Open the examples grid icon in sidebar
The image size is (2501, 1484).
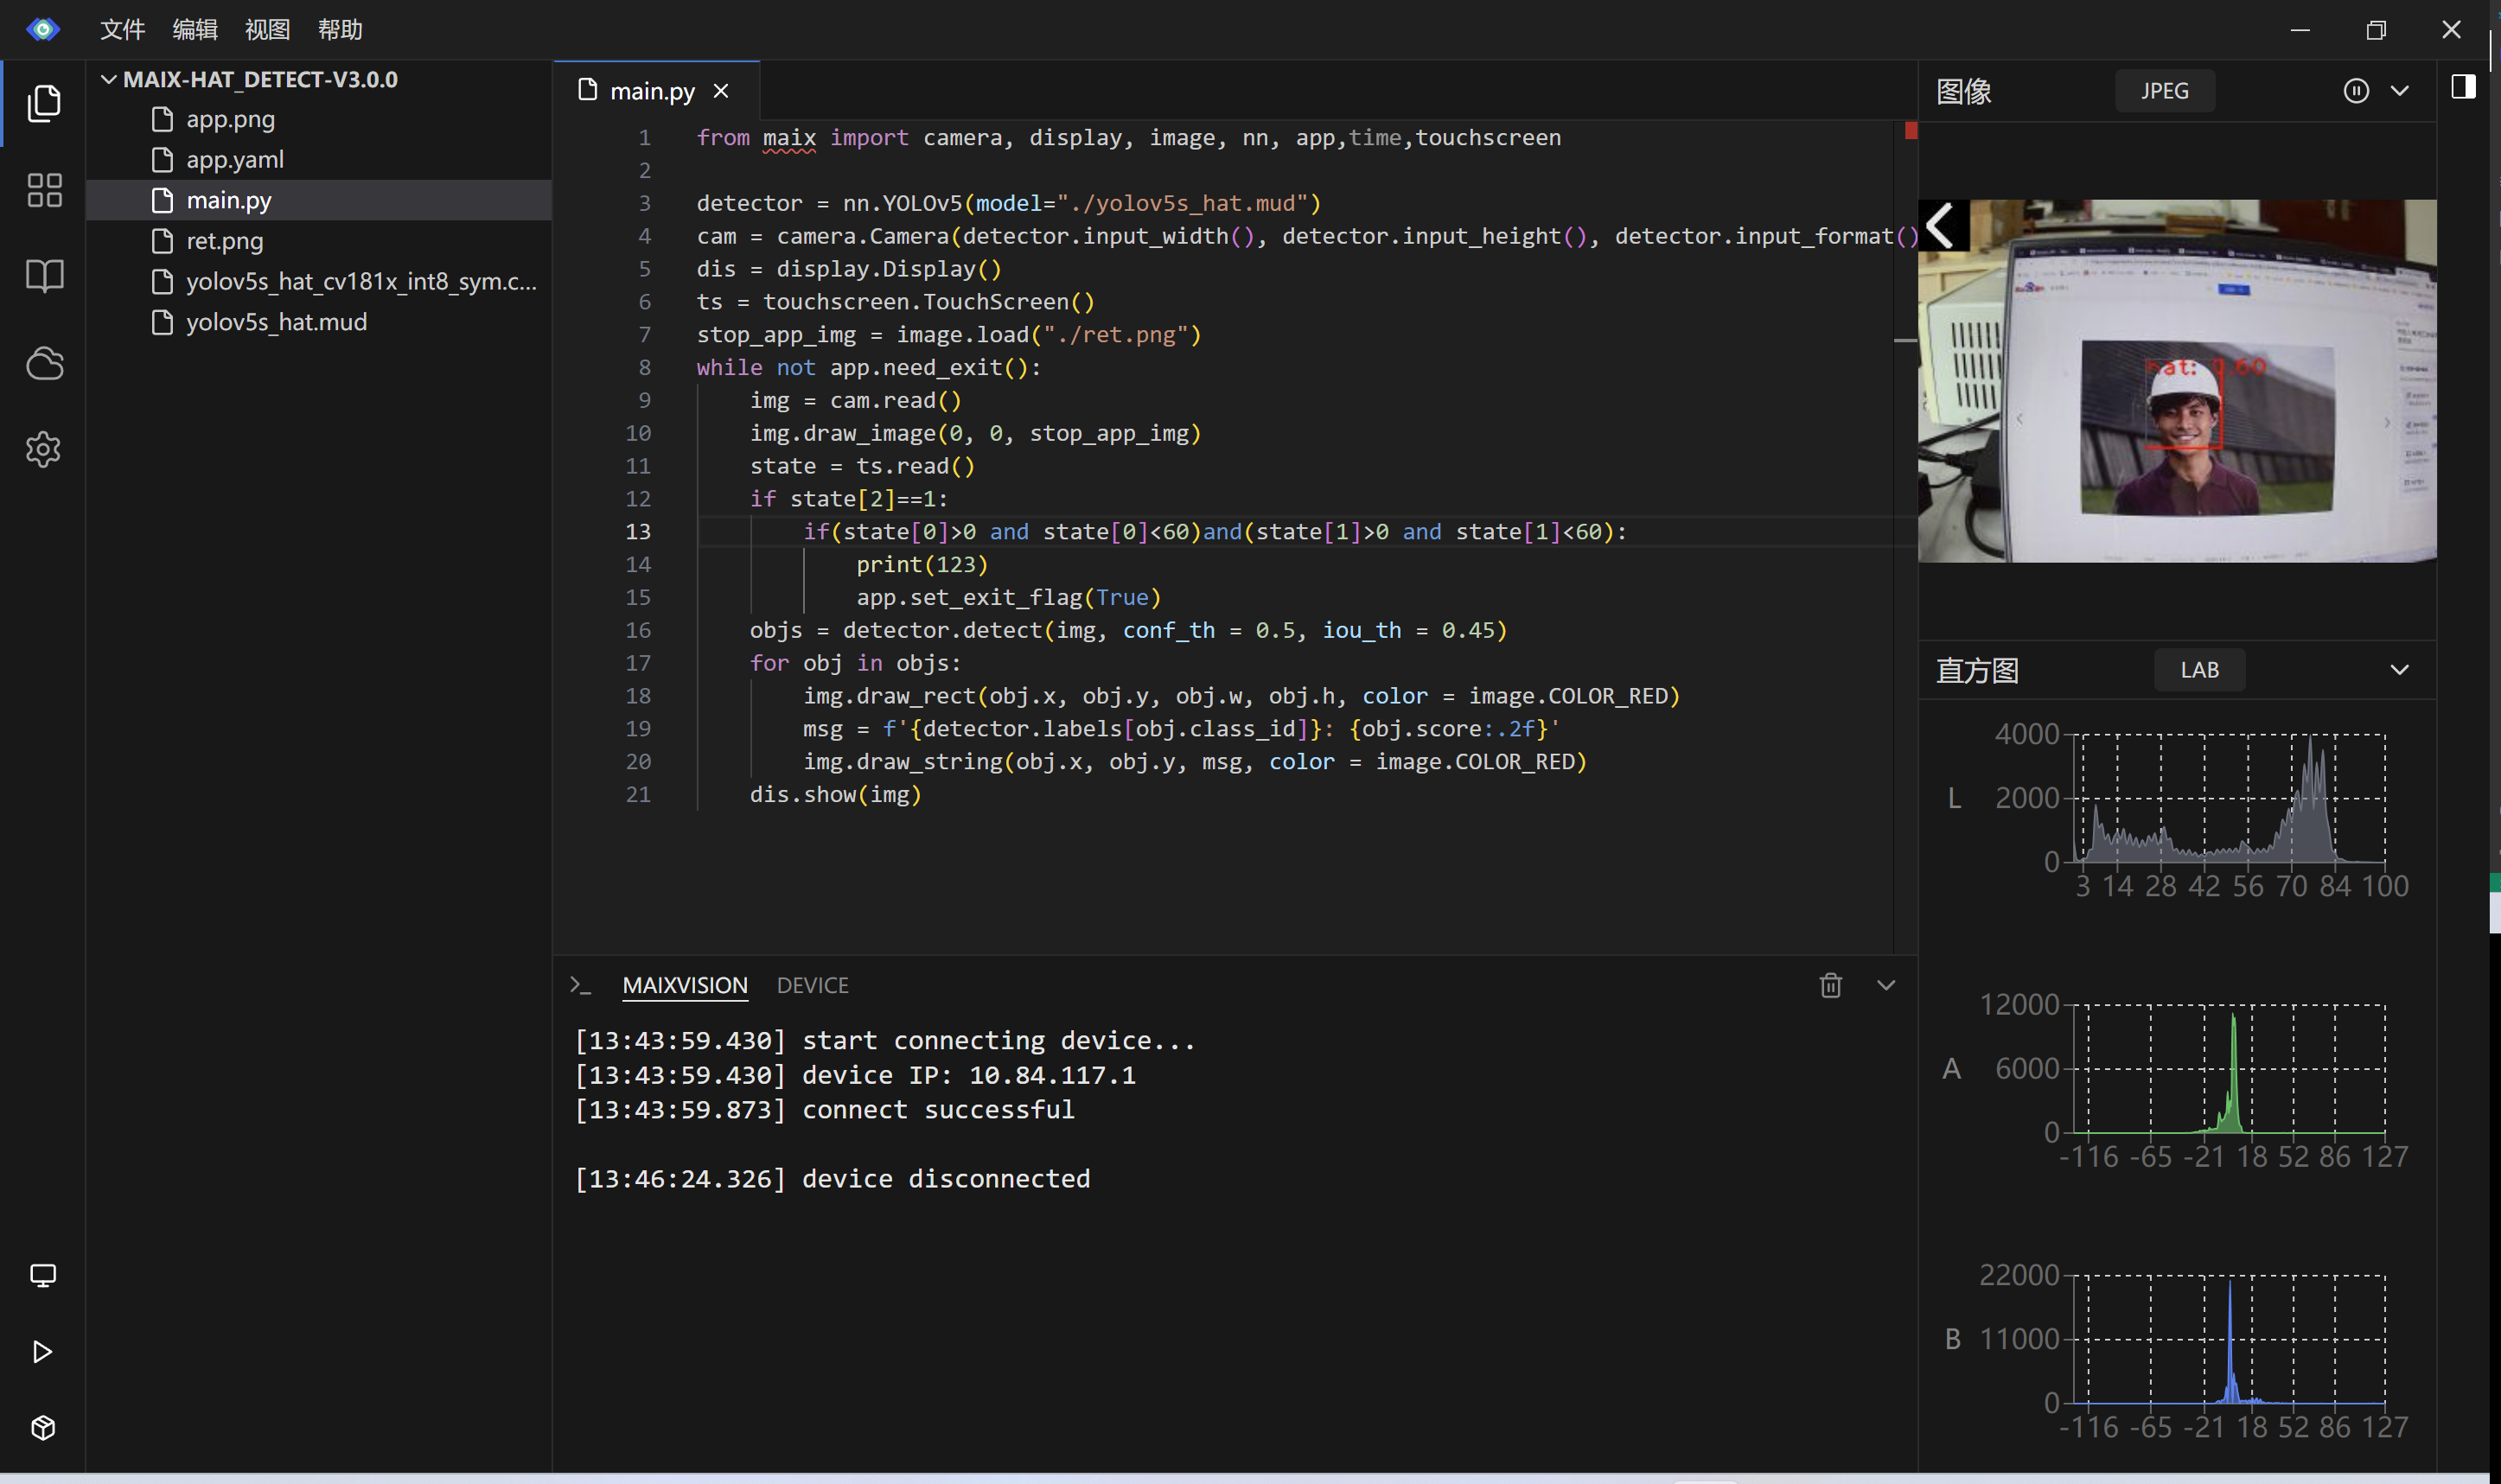[x=44, y=190]
